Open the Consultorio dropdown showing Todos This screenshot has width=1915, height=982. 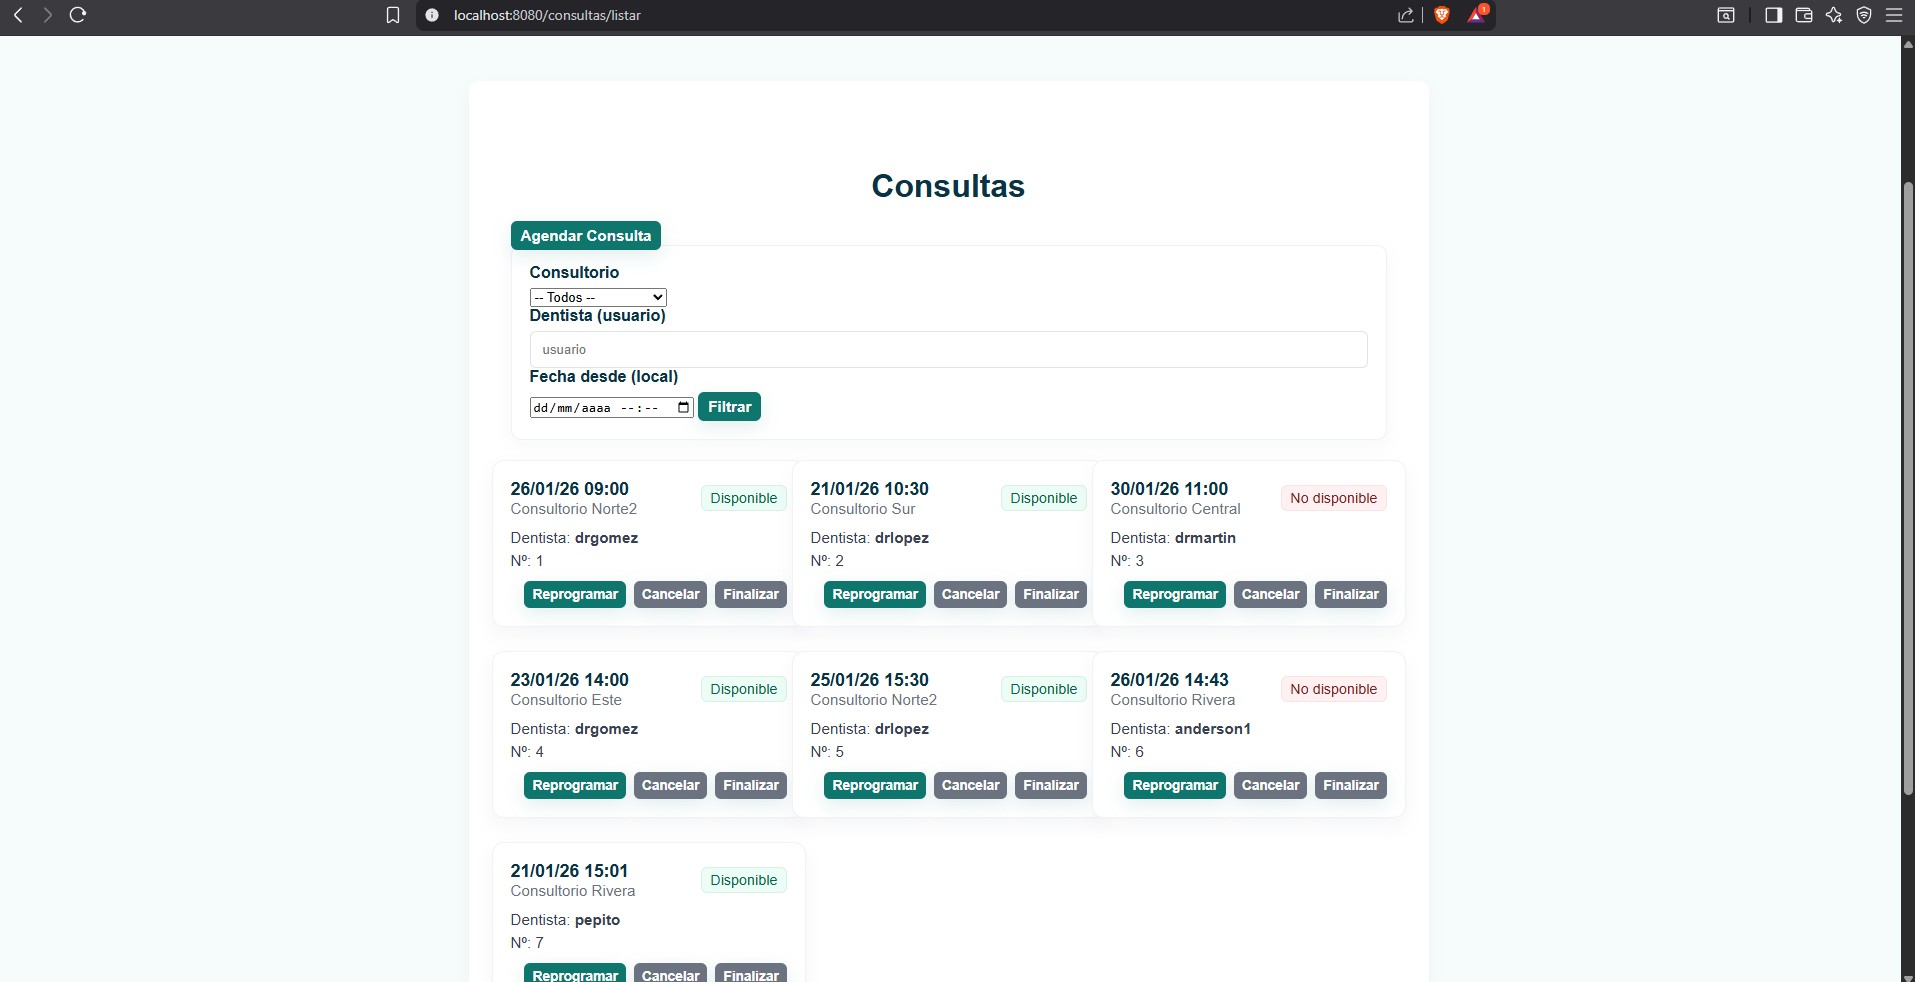[597, 297]
